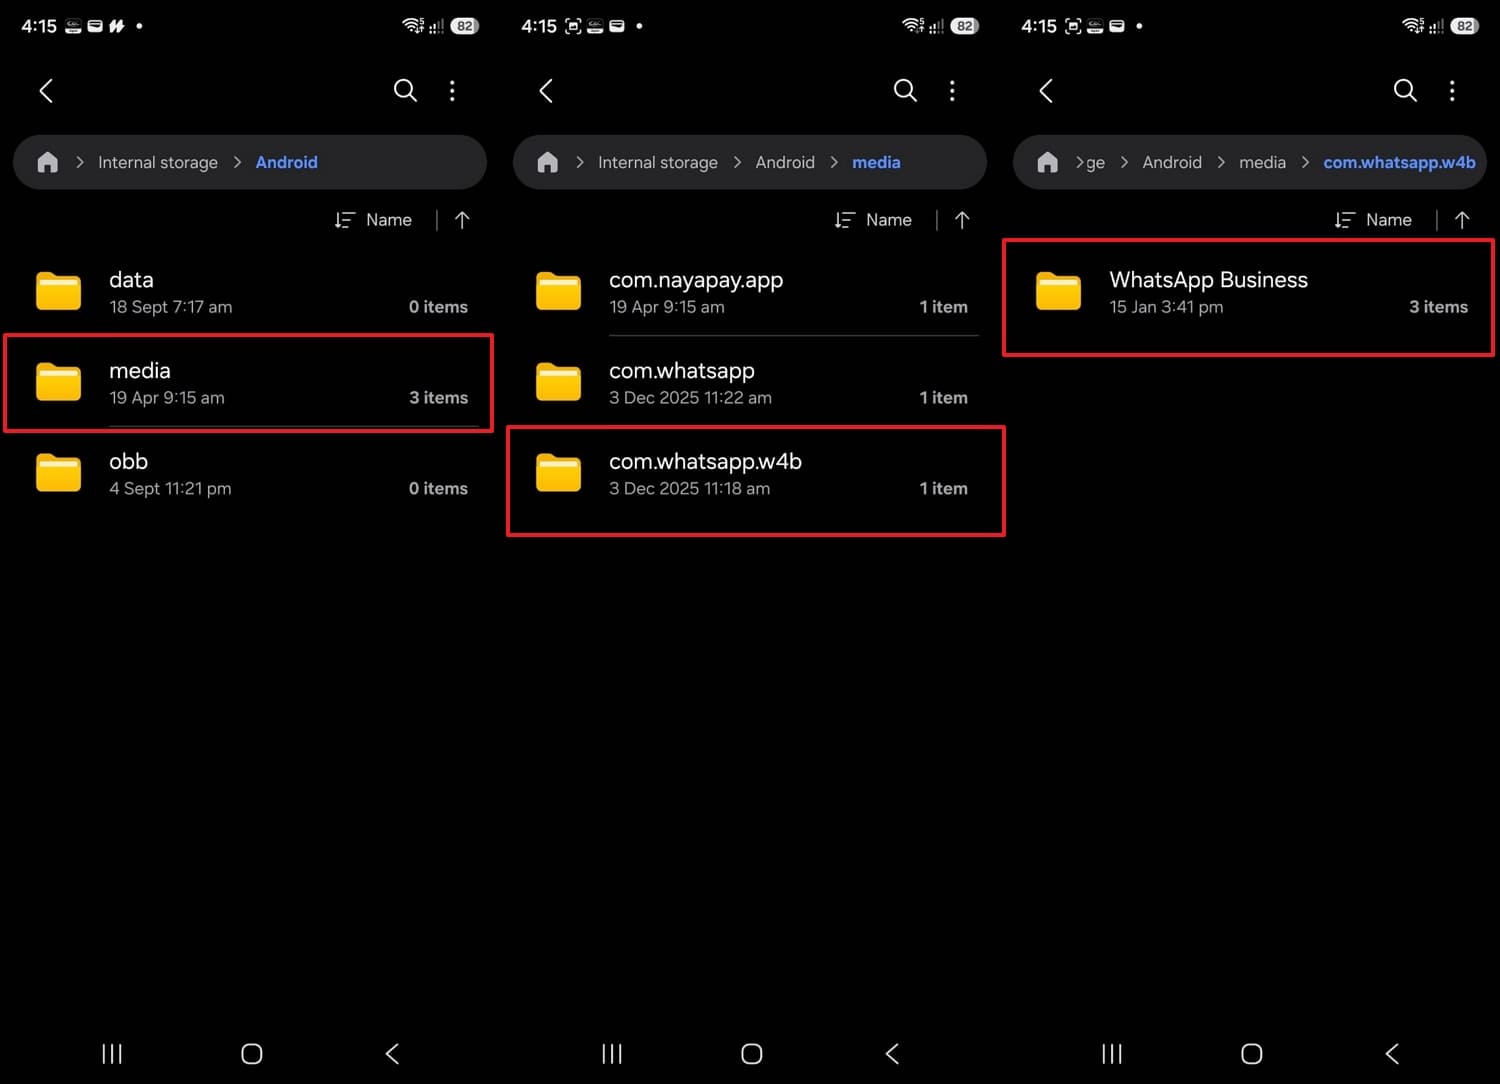Open the com.whatsapp folder
Screen dimensions: 1500x1084
click(750, 383)
